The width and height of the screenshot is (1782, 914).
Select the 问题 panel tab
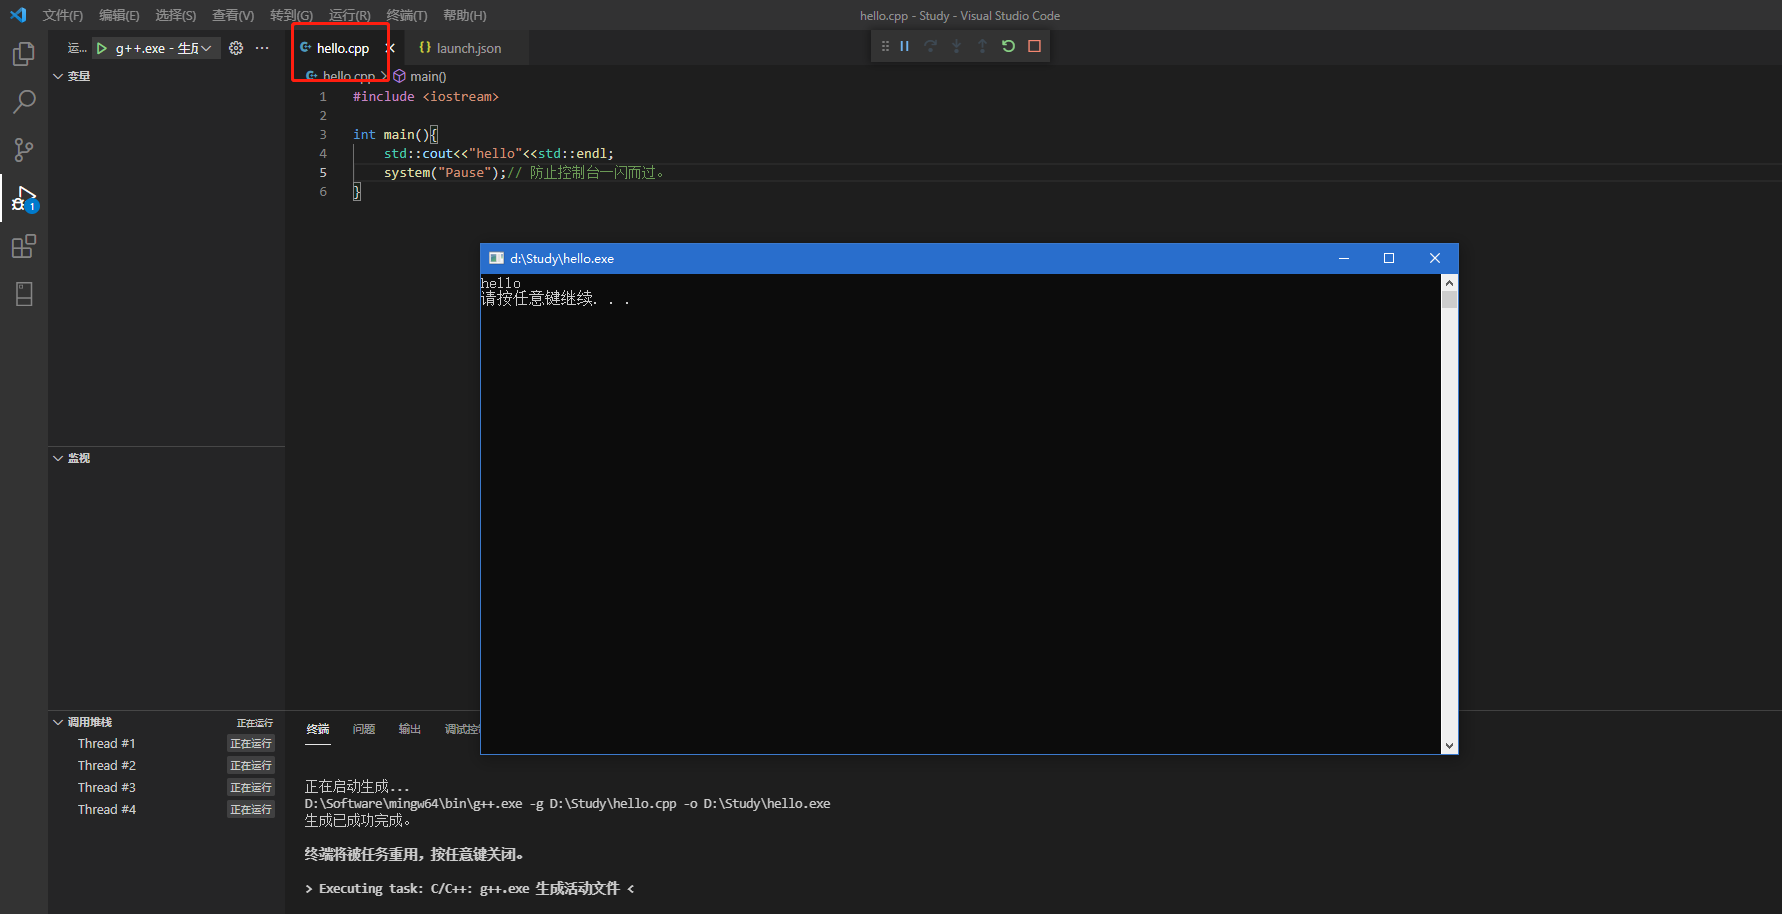click(364, 729)
